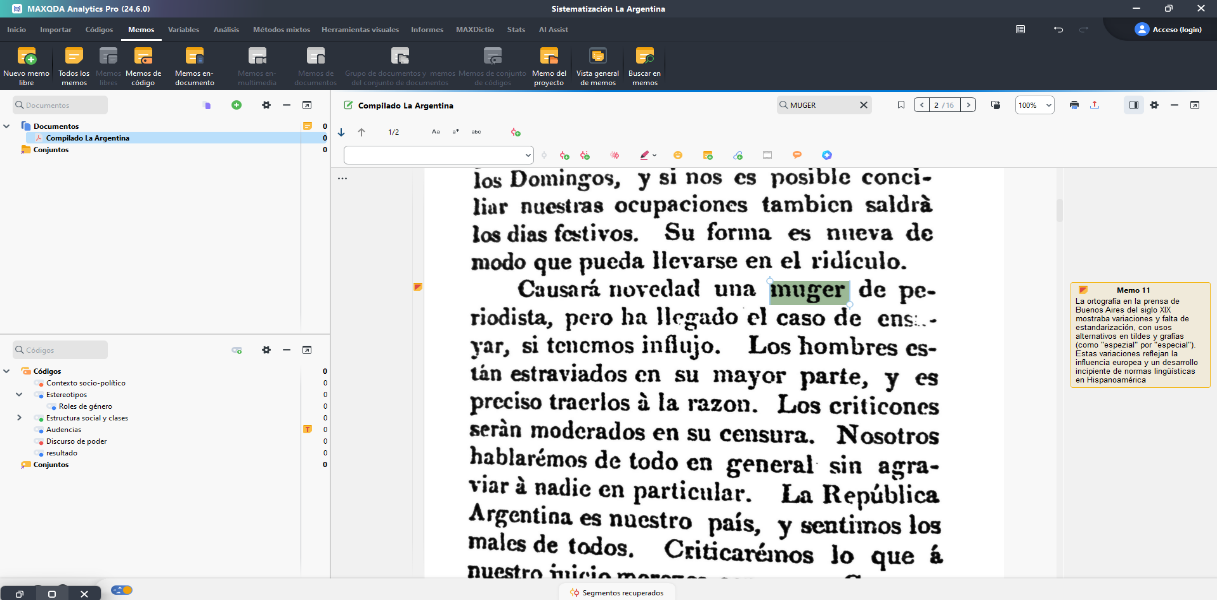
Task: Switch to the Importar tab
Action: [55, 30]
